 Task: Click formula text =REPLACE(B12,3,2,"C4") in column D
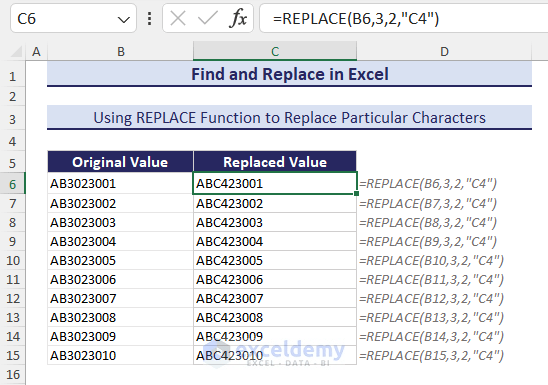432,299
